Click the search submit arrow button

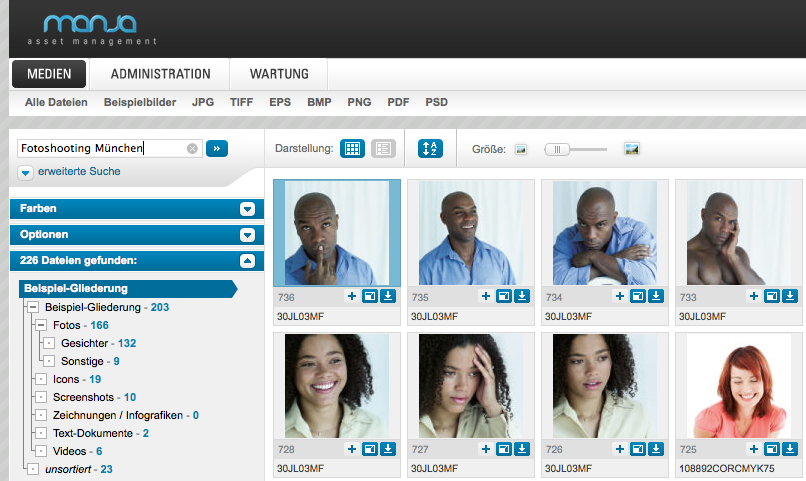pyautogui.click(x=217, y=148)
